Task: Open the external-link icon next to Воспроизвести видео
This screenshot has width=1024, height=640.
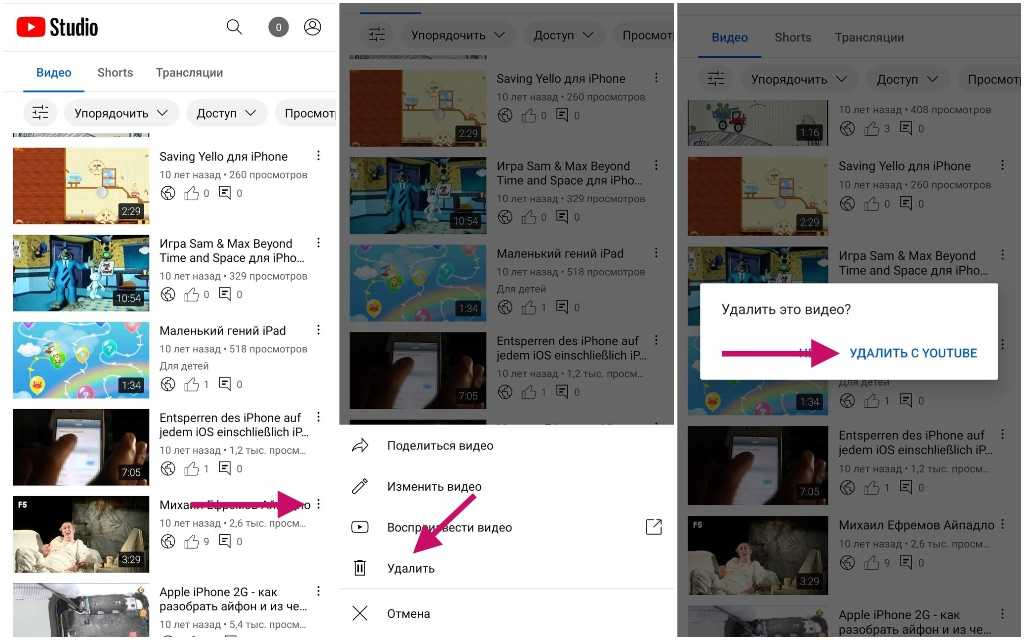Action: (653, 527)
